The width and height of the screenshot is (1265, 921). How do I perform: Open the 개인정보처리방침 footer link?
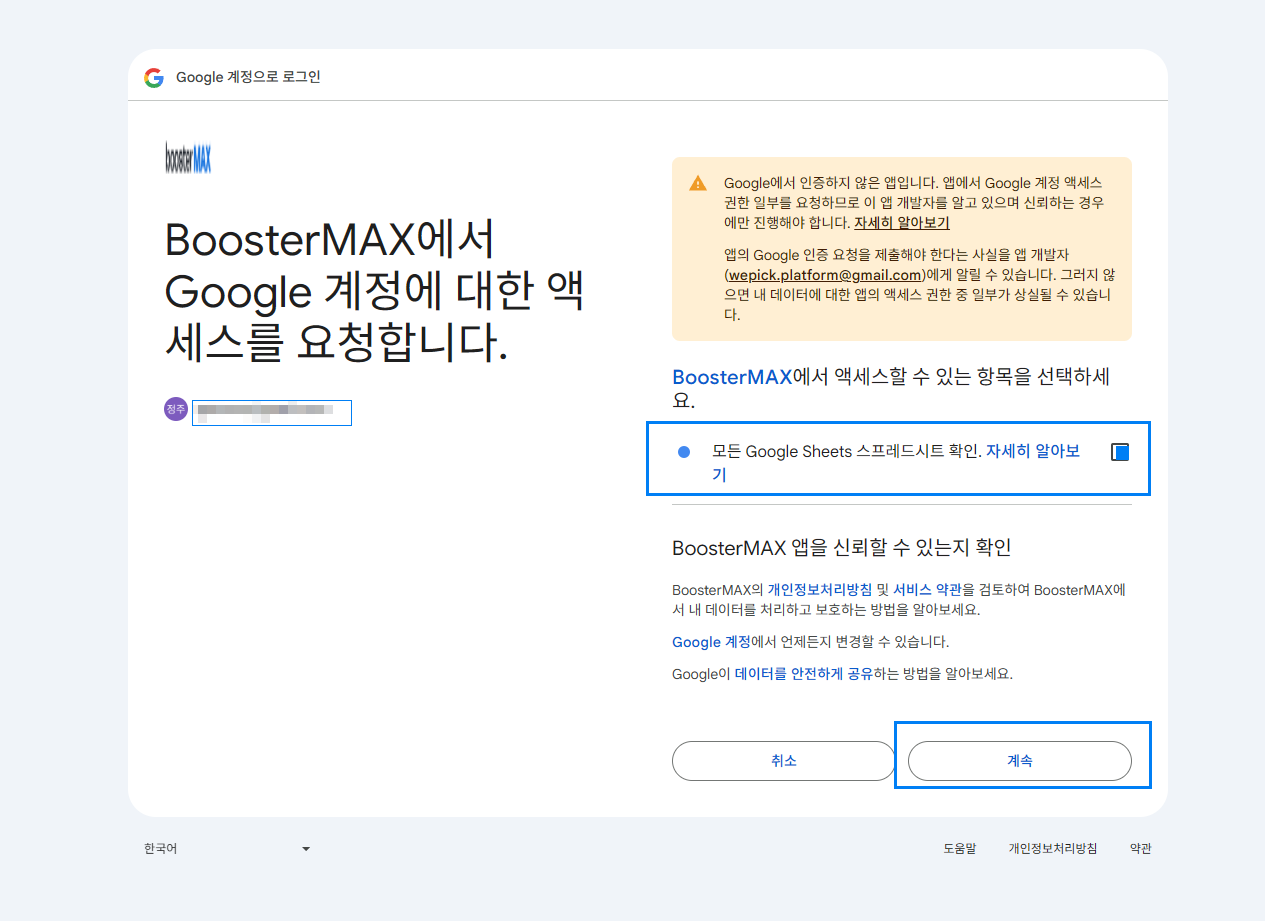1052,849
